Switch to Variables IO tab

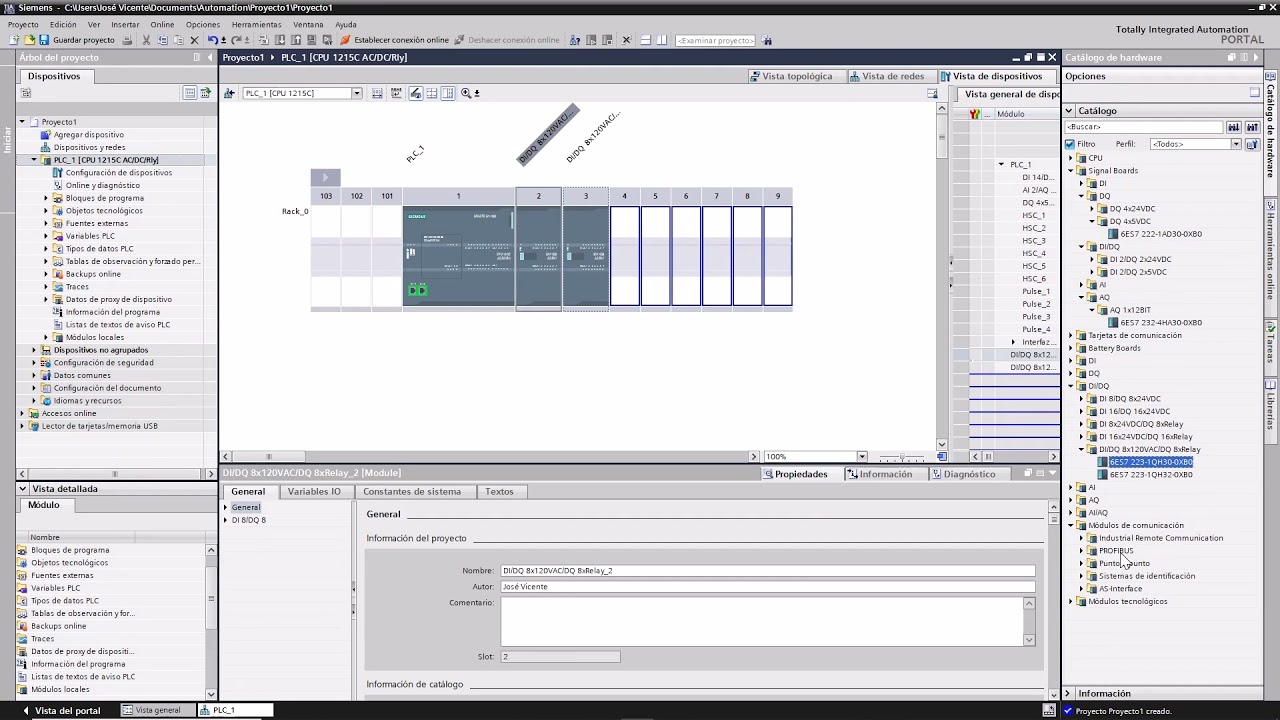tap(314, 491)
